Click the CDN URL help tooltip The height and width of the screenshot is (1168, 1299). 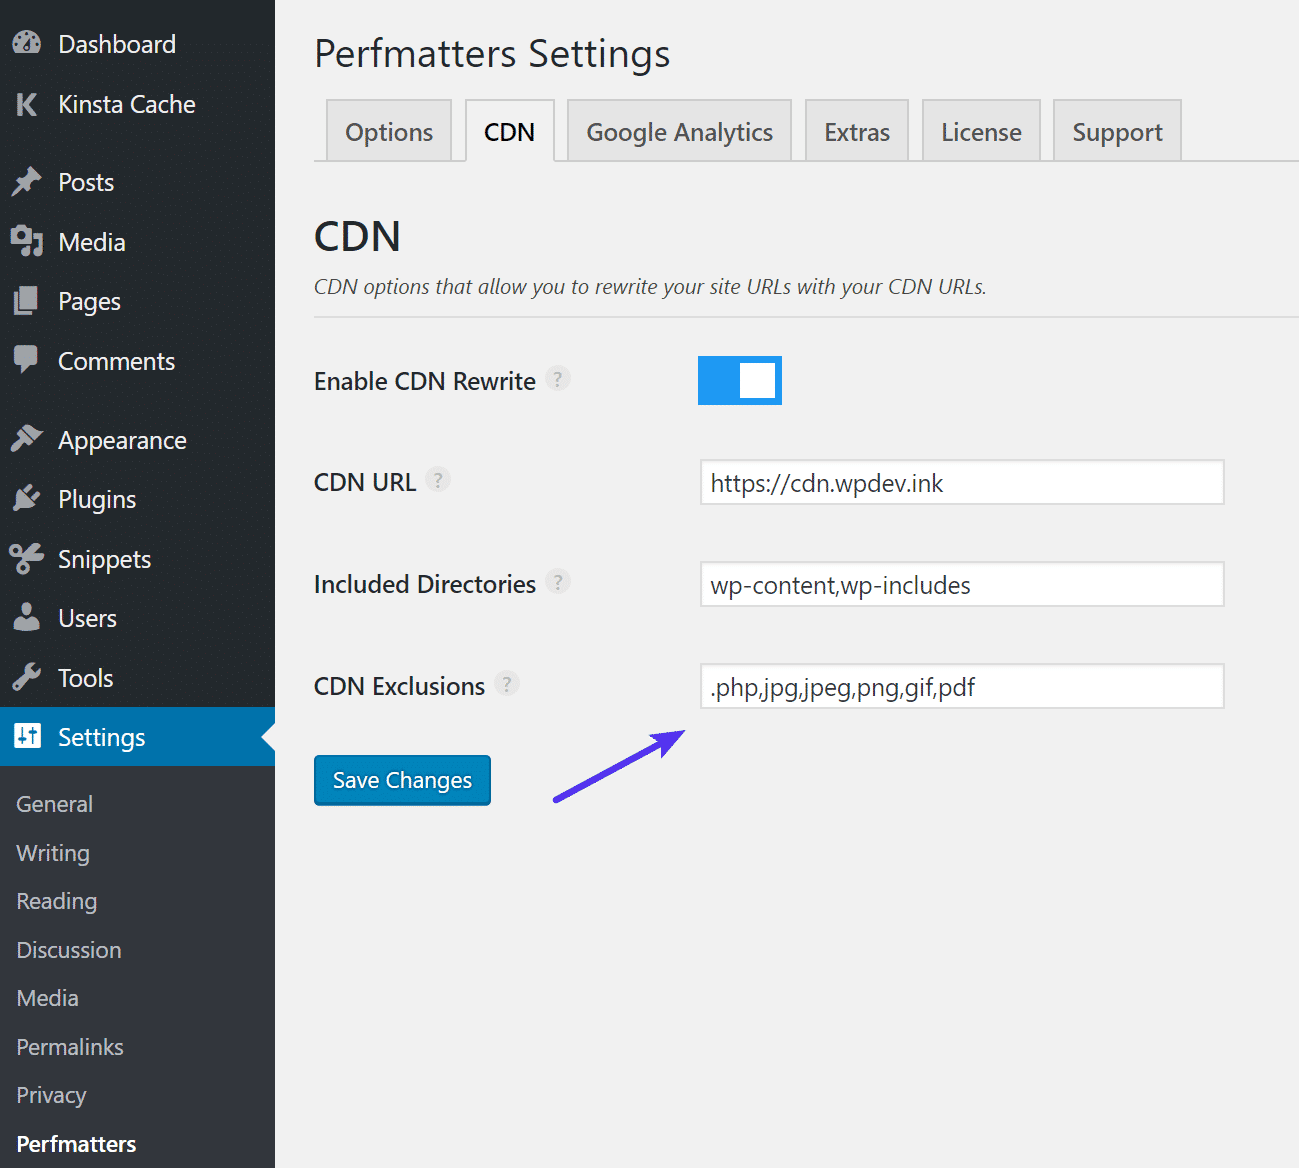pyautogui.click(x=438, y=480)
